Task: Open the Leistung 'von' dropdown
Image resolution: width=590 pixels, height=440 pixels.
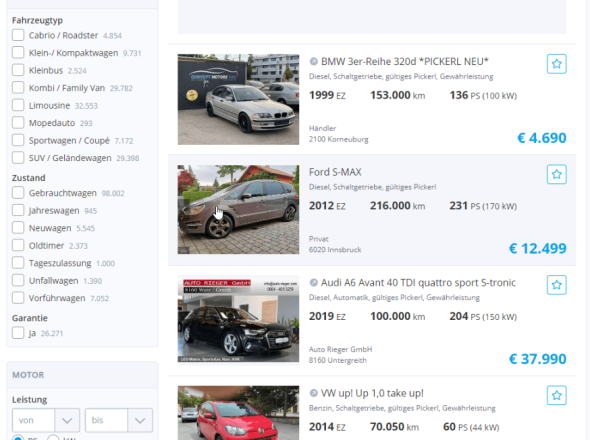Action: coord(46,420)
